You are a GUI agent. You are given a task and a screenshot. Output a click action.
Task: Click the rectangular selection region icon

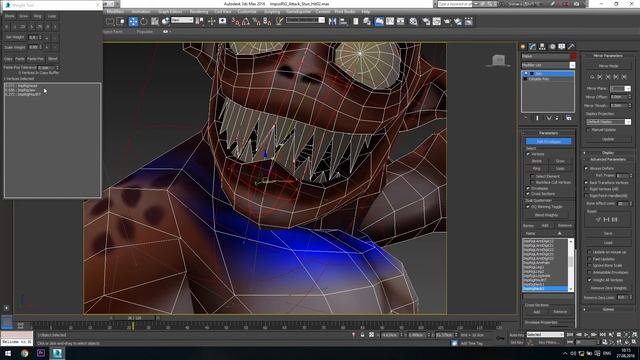pyautogui.click(x=110, y=21)
